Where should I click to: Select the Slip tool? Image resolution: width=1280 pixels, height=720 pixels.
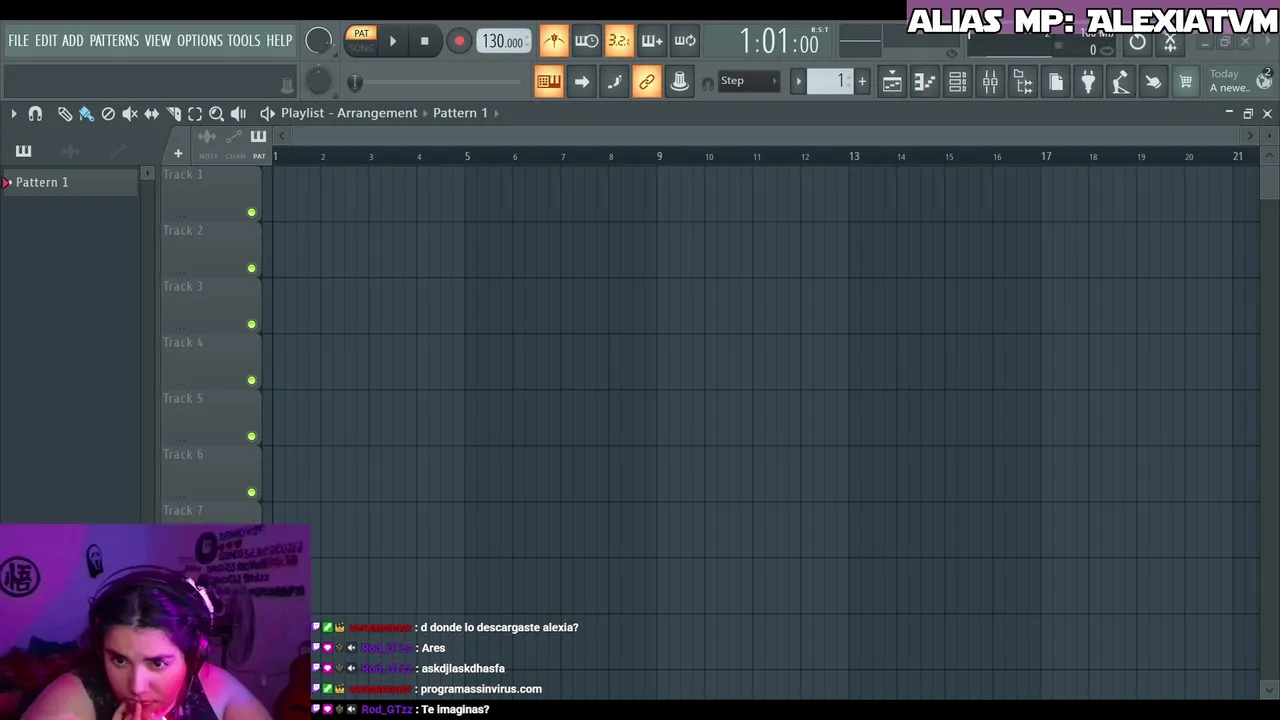[152, 114]
